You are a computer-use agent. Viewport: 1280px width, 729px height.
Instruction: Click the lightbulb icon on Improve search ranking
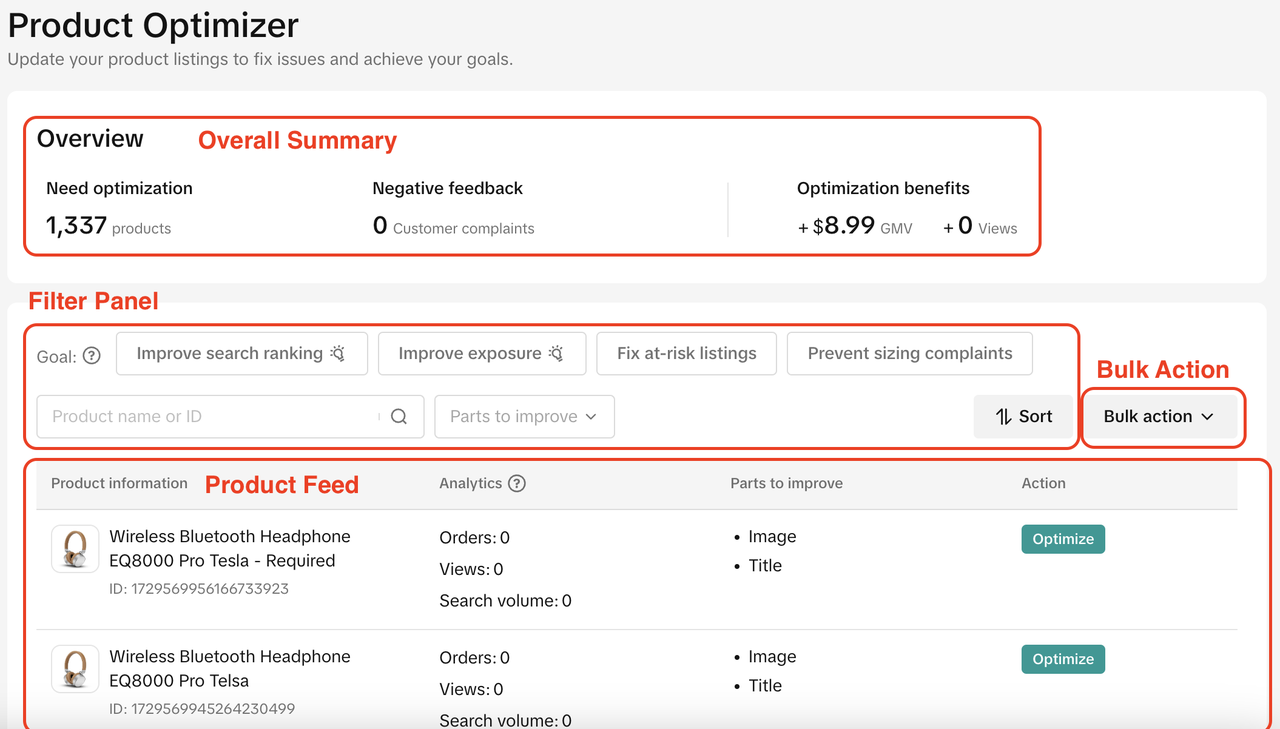tap(338, 354)
